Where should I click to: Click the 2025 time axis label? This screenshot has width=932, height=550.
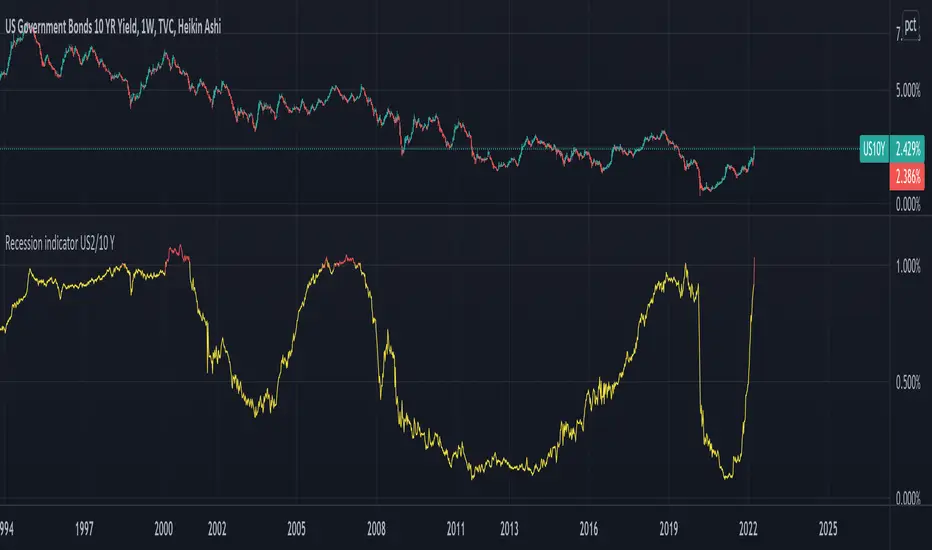[x=828, y=529]
